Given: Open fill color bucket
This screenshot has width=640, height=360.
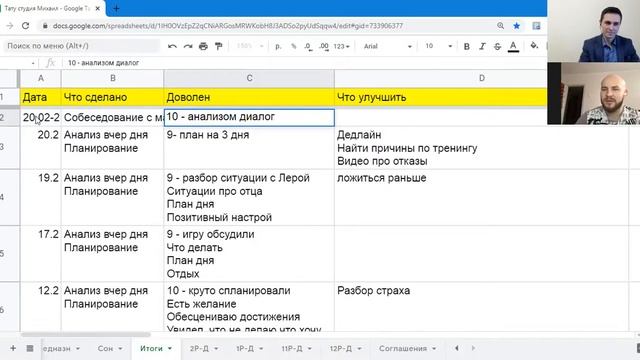Looking at the screenshot, I should tap(534, 46).
